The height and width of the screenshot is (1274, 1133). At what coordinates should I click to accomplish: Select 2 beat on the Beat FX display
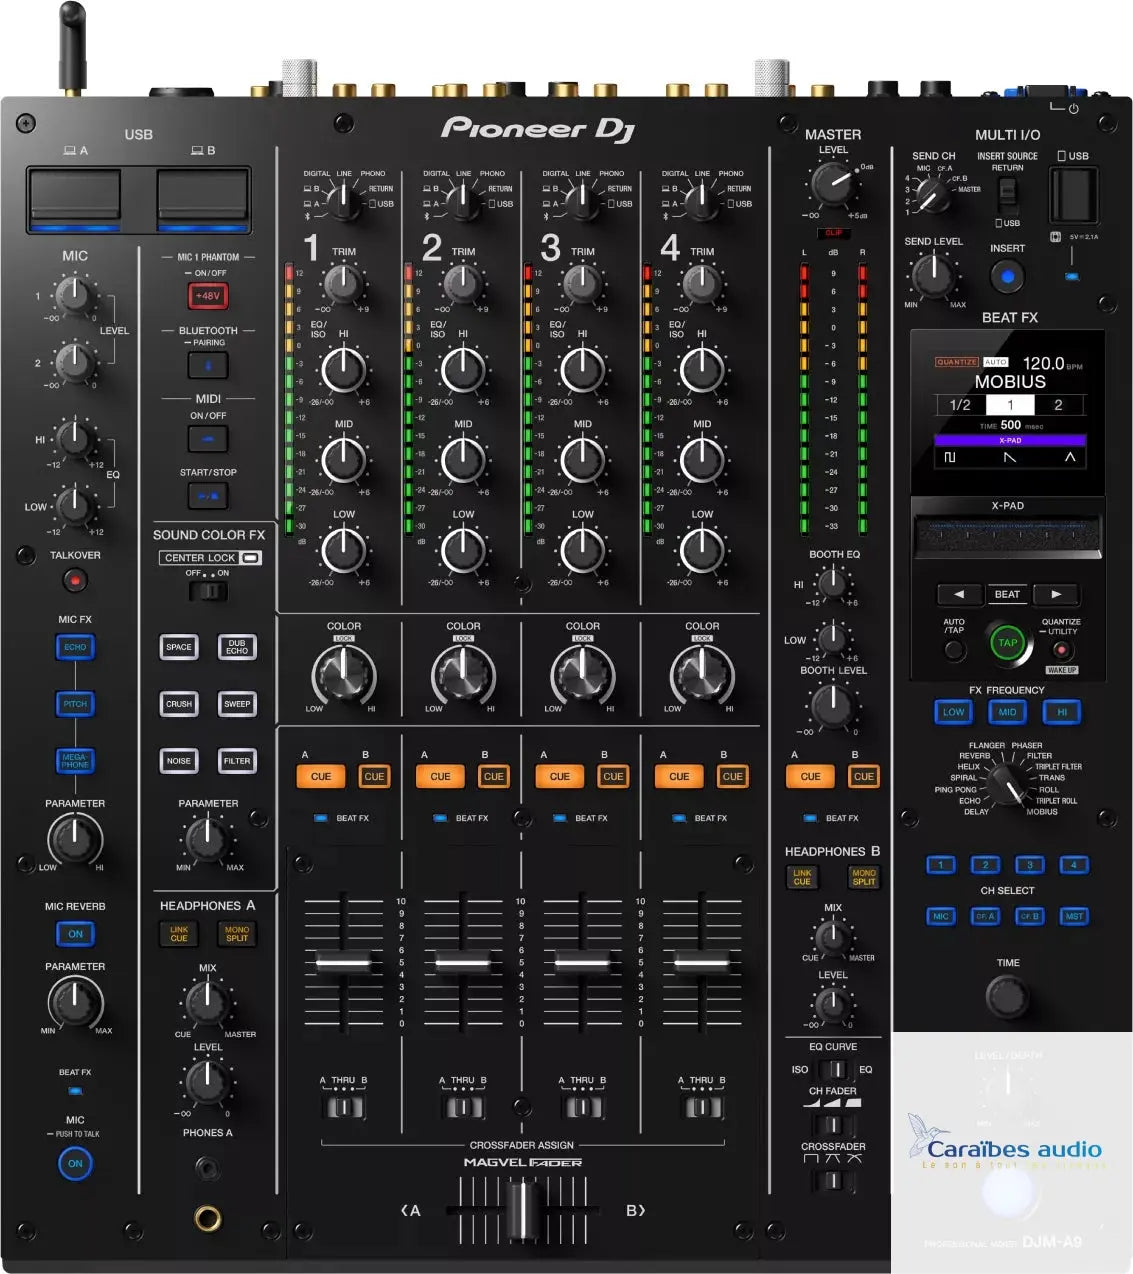point(1058,405)
